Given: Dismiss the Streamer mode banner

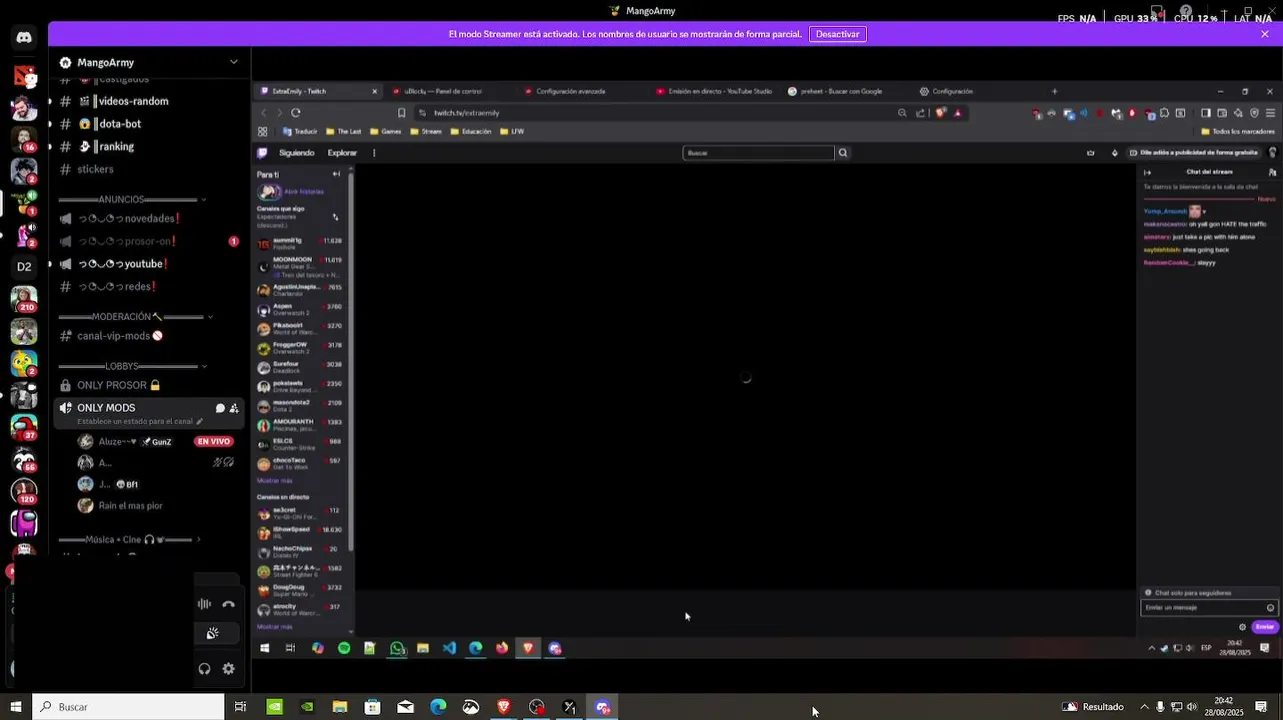Looking at the screenshot, I should (x=1265, y=34).
